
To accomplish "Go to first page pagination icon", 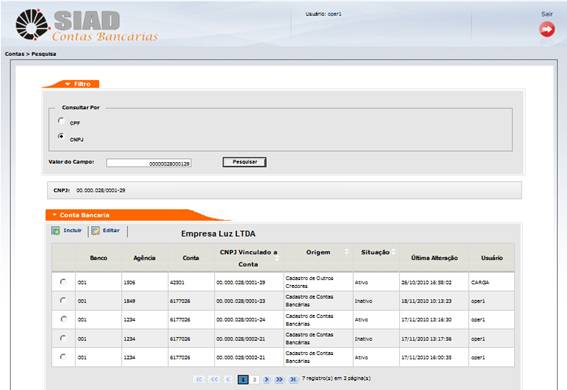I will point(199,379).
